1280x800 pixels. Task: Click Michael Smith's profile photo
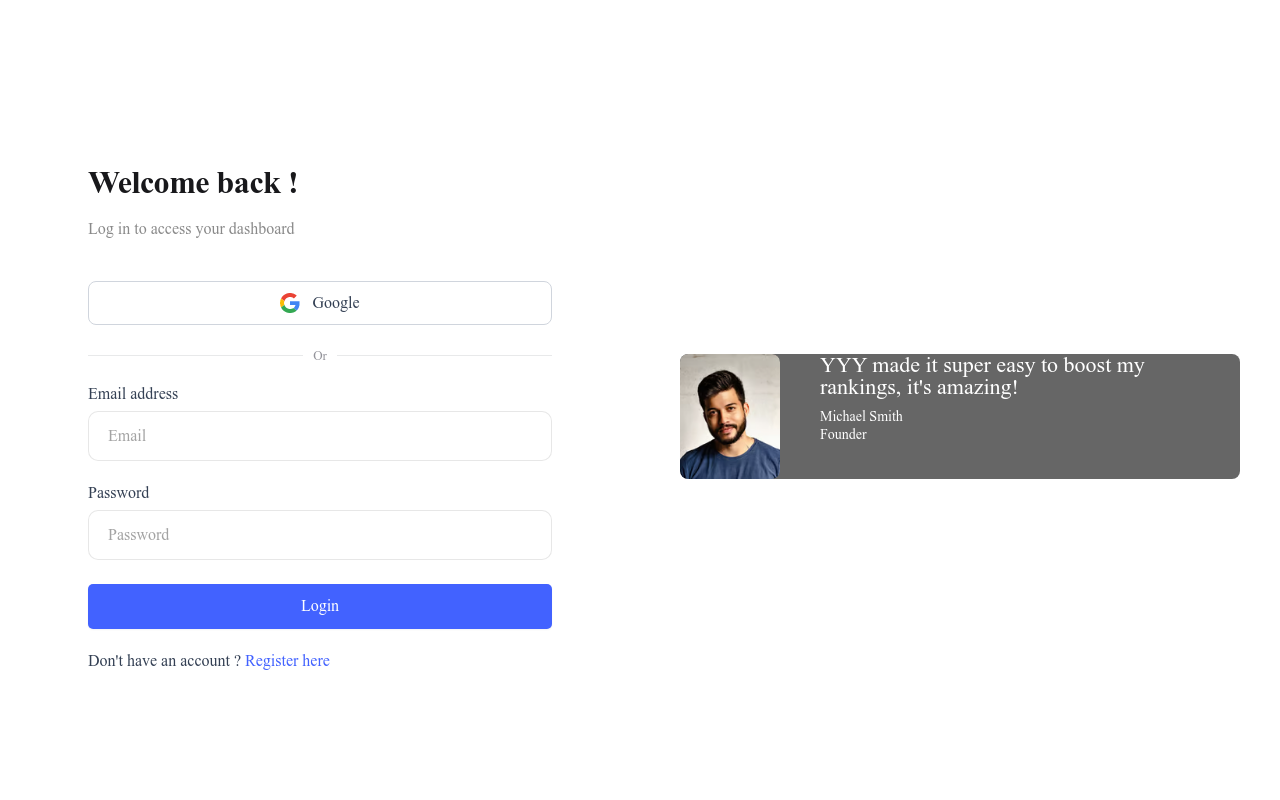tap(730, 416)
